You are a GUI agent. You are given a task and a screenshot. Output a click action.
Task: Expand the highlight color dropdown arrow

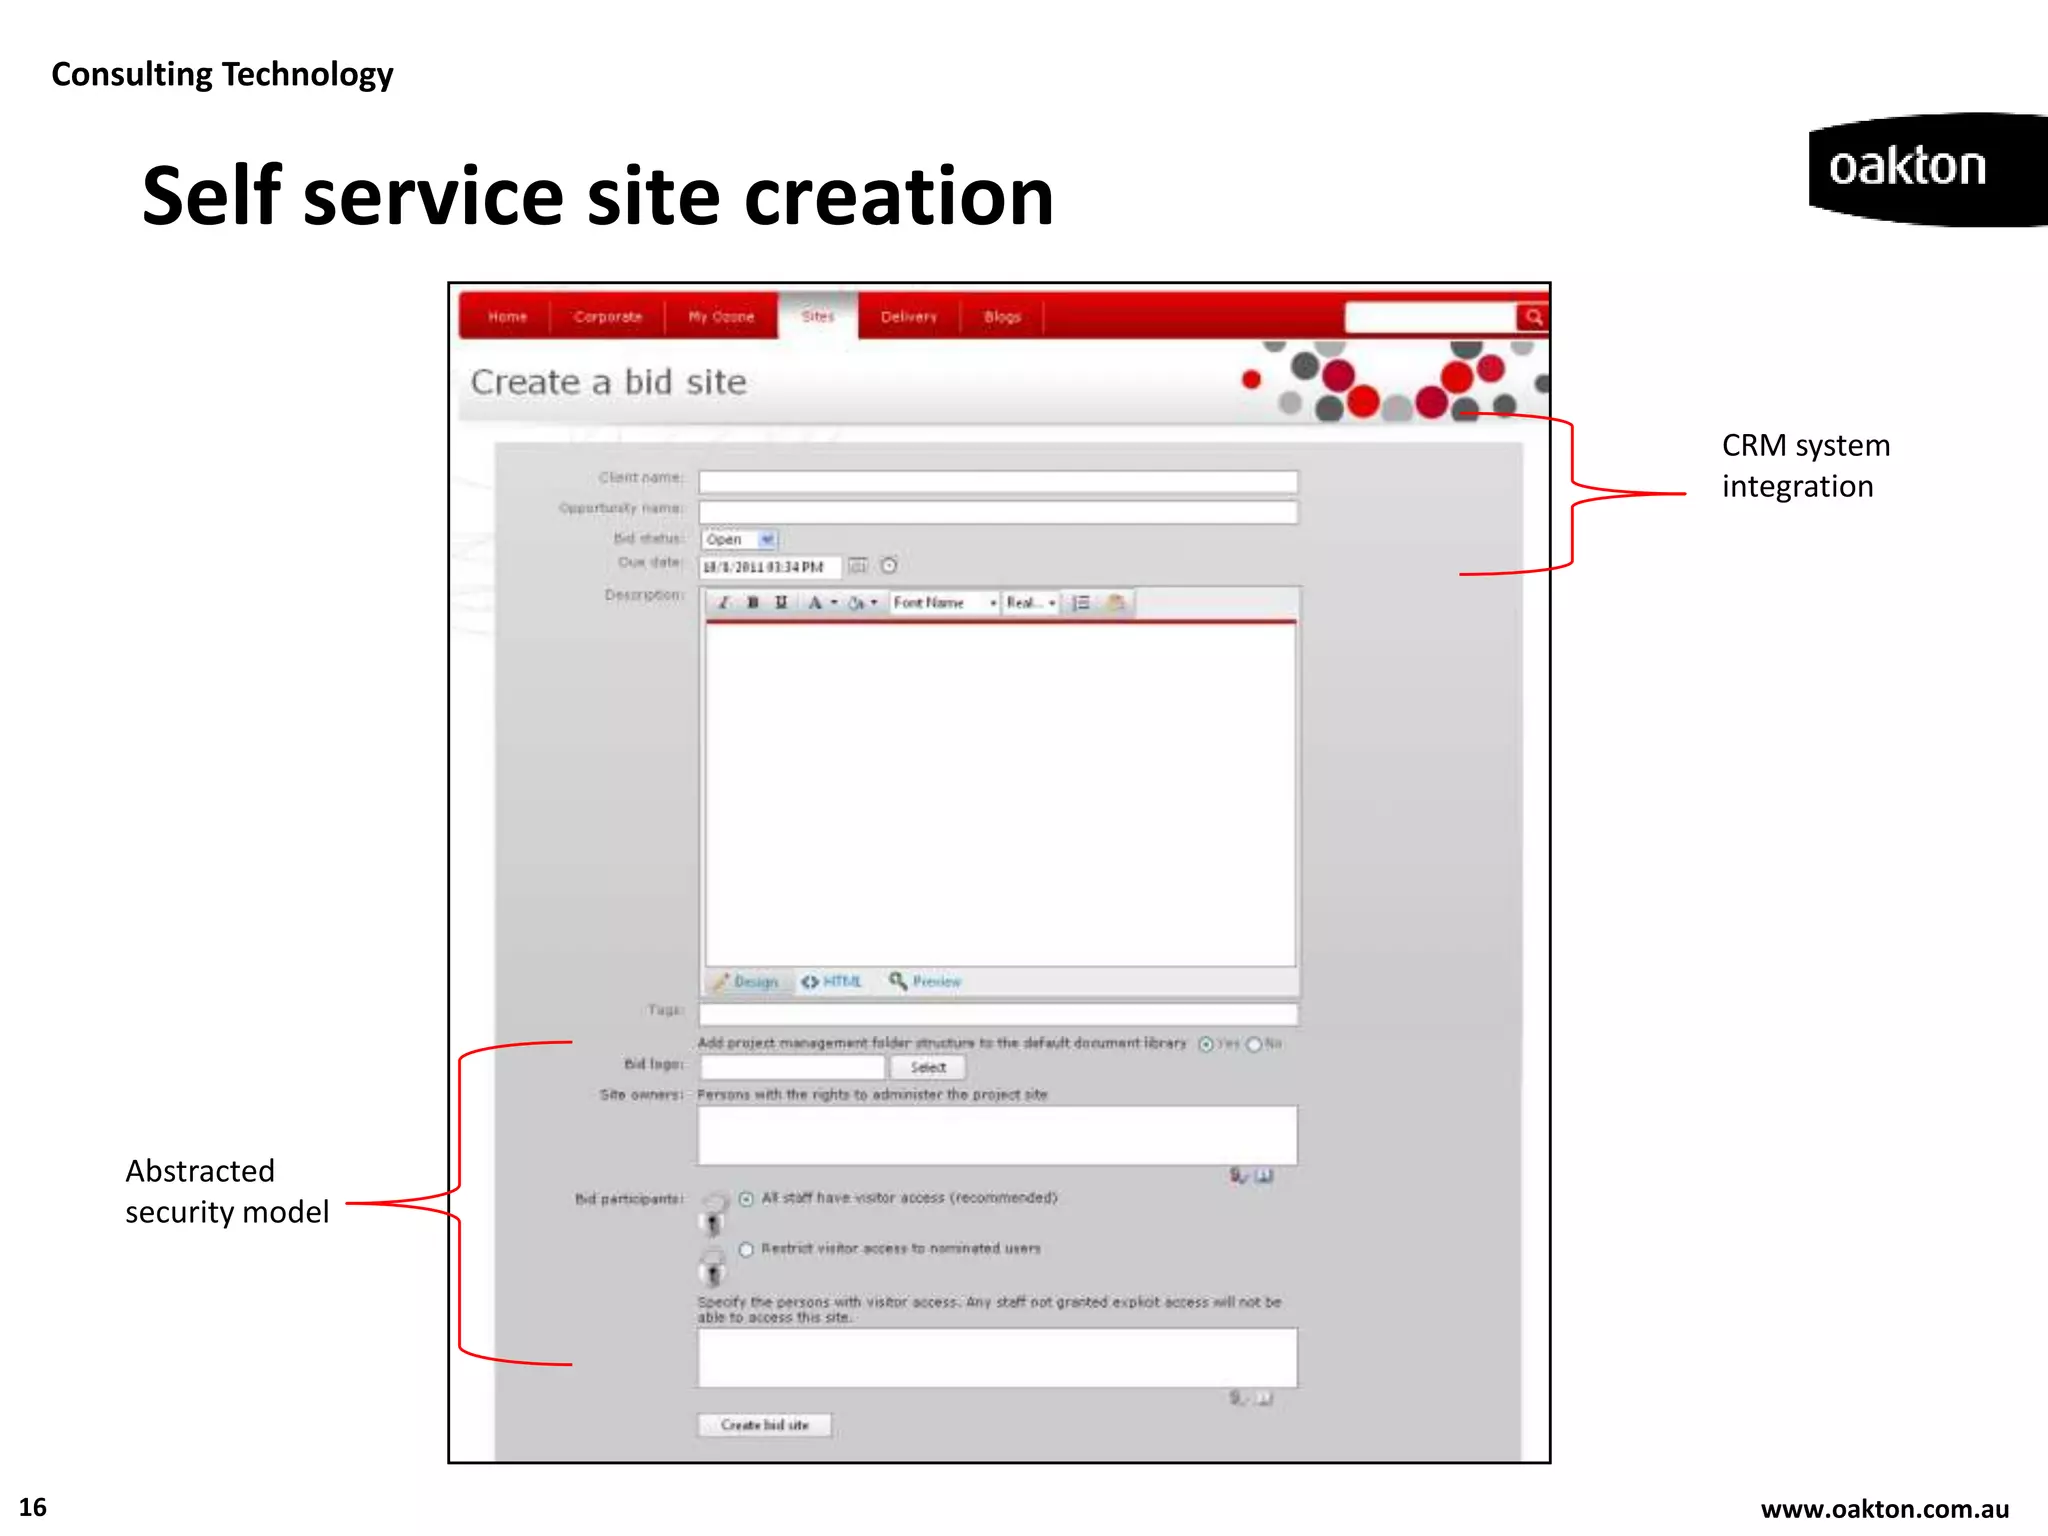[x=874, y=602]
